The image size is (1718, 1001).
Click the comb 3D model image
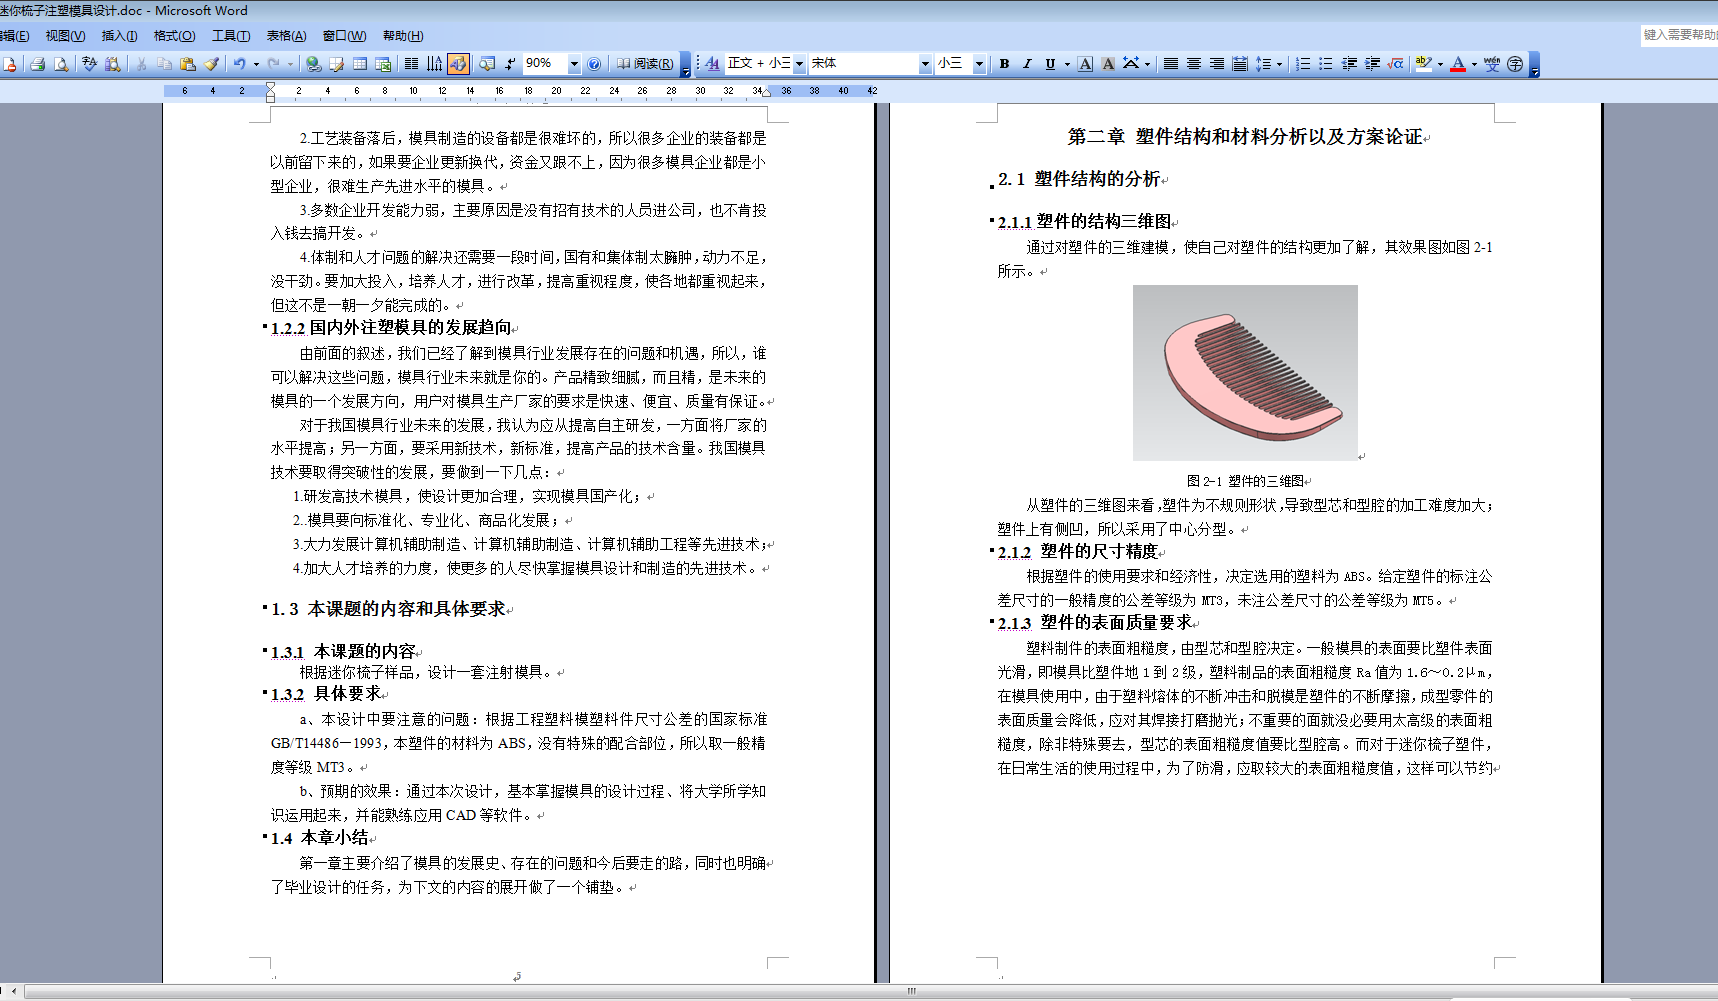tap(1245, 373)
